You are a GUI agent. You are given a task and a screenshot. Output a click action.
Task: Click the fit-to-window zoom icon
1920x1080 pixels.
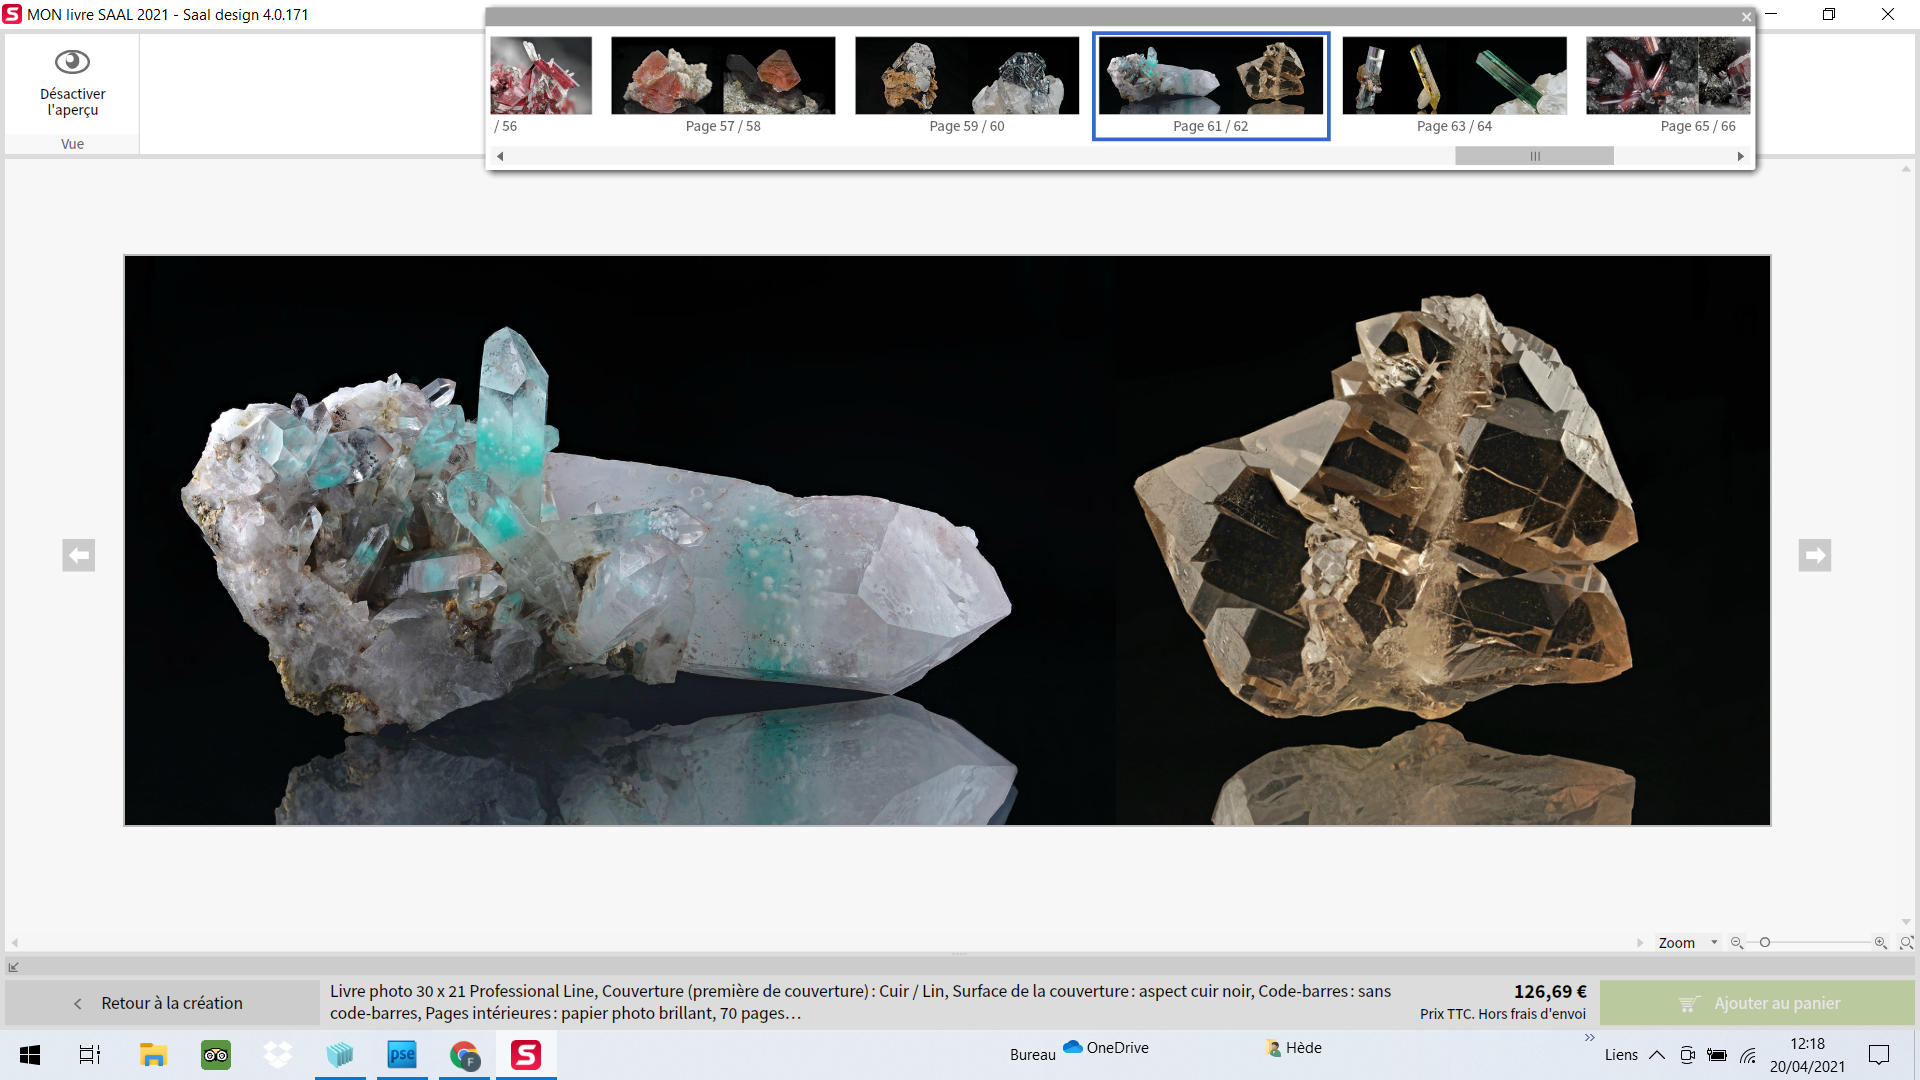pos(1906,943)
